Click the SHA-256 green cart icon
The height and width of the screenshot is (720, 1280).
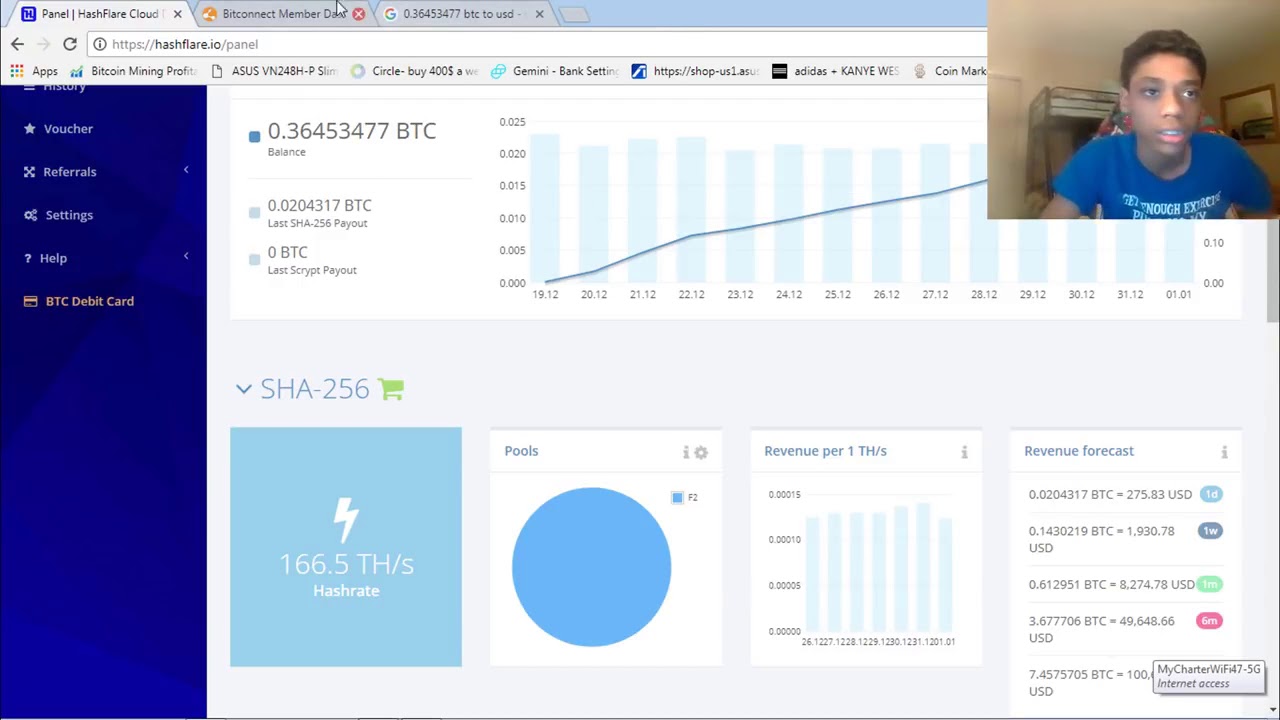coord(391,389)
